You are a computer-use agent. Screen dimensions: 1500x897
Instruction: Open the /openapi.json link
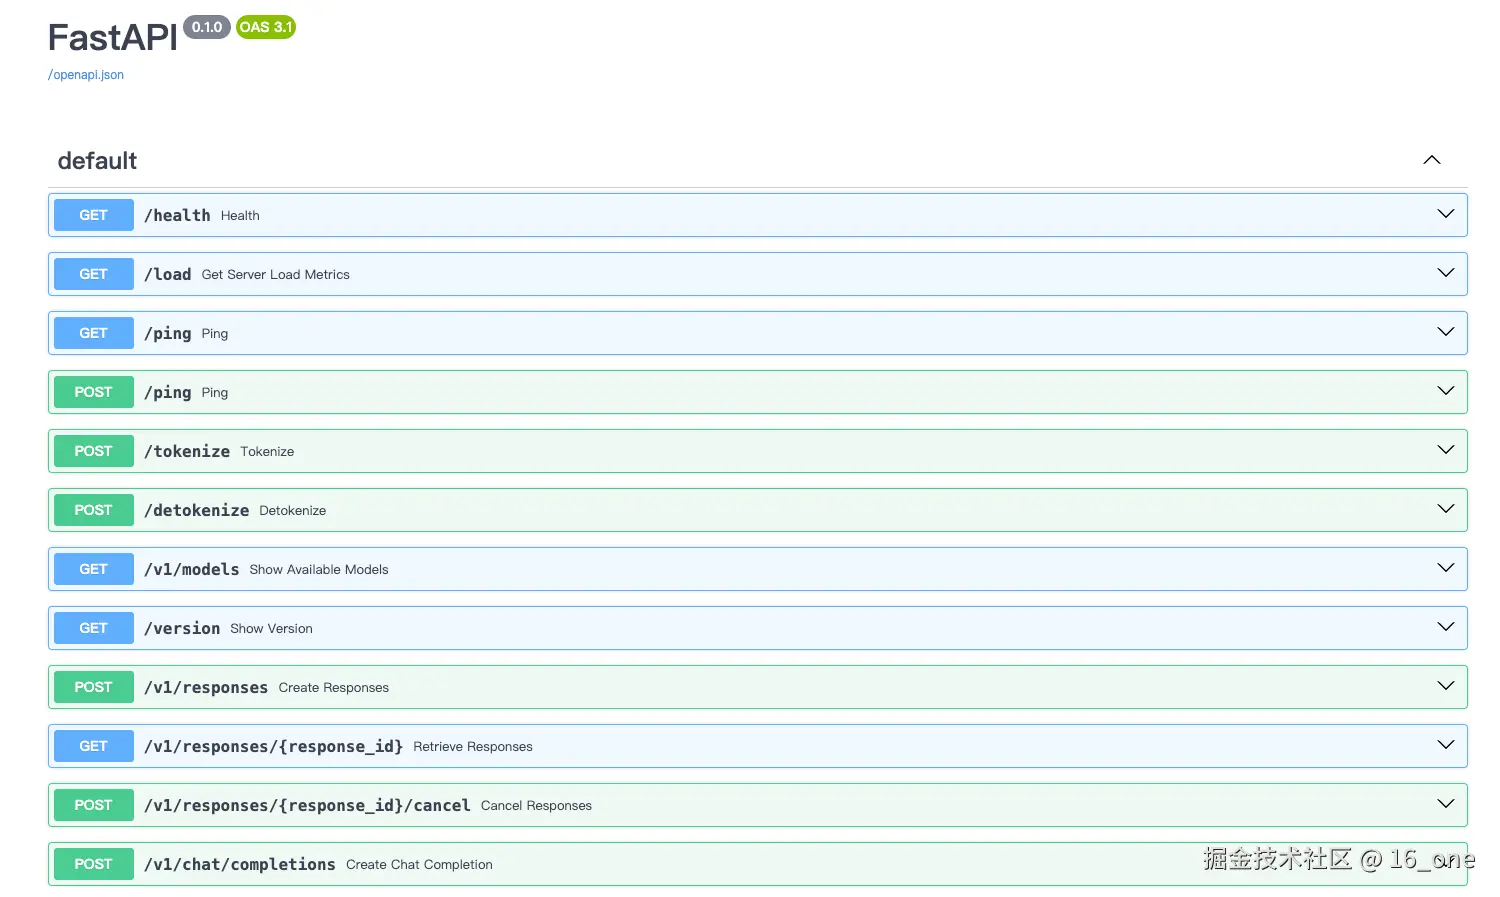(x=86, y=75)
